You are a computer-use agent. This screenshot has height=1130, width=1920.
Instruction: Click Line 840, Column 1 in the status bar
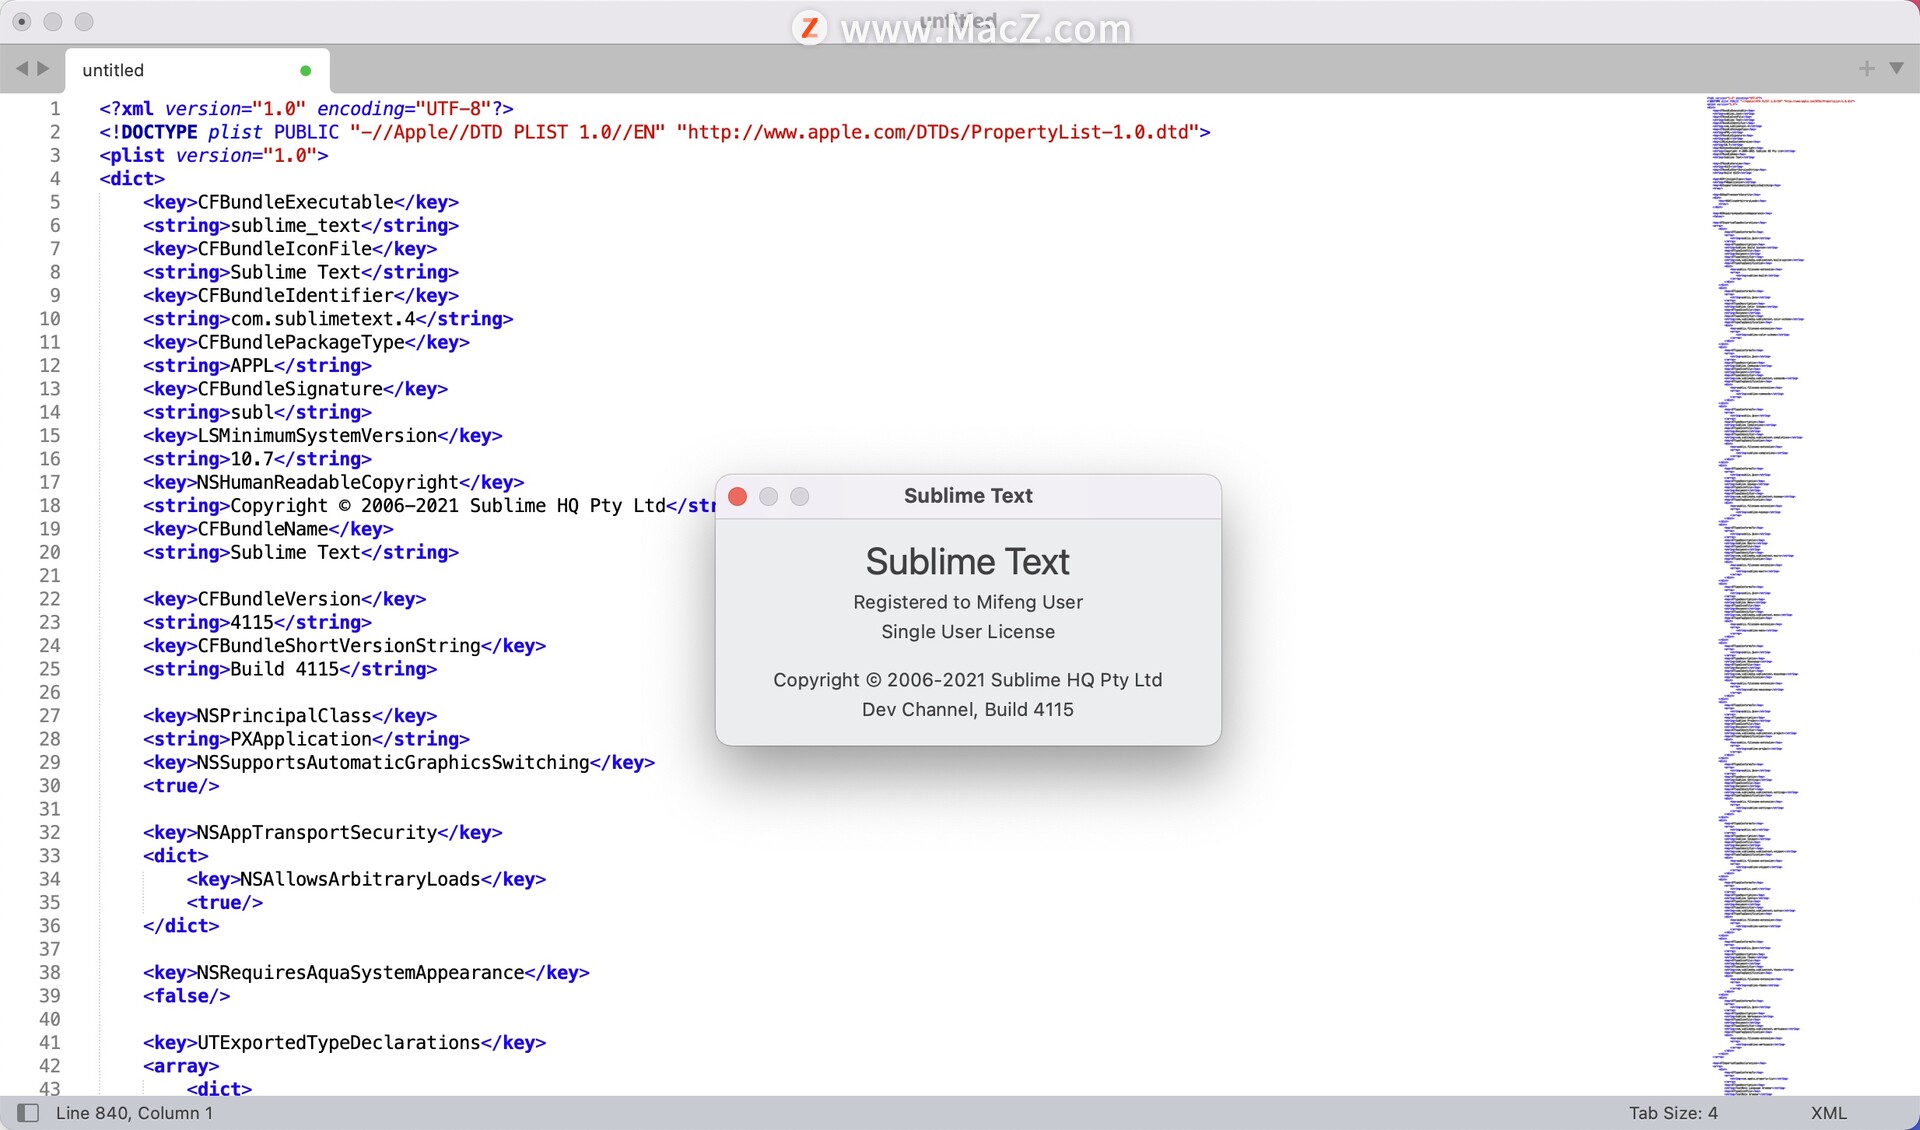click(x=134, y=1113)
